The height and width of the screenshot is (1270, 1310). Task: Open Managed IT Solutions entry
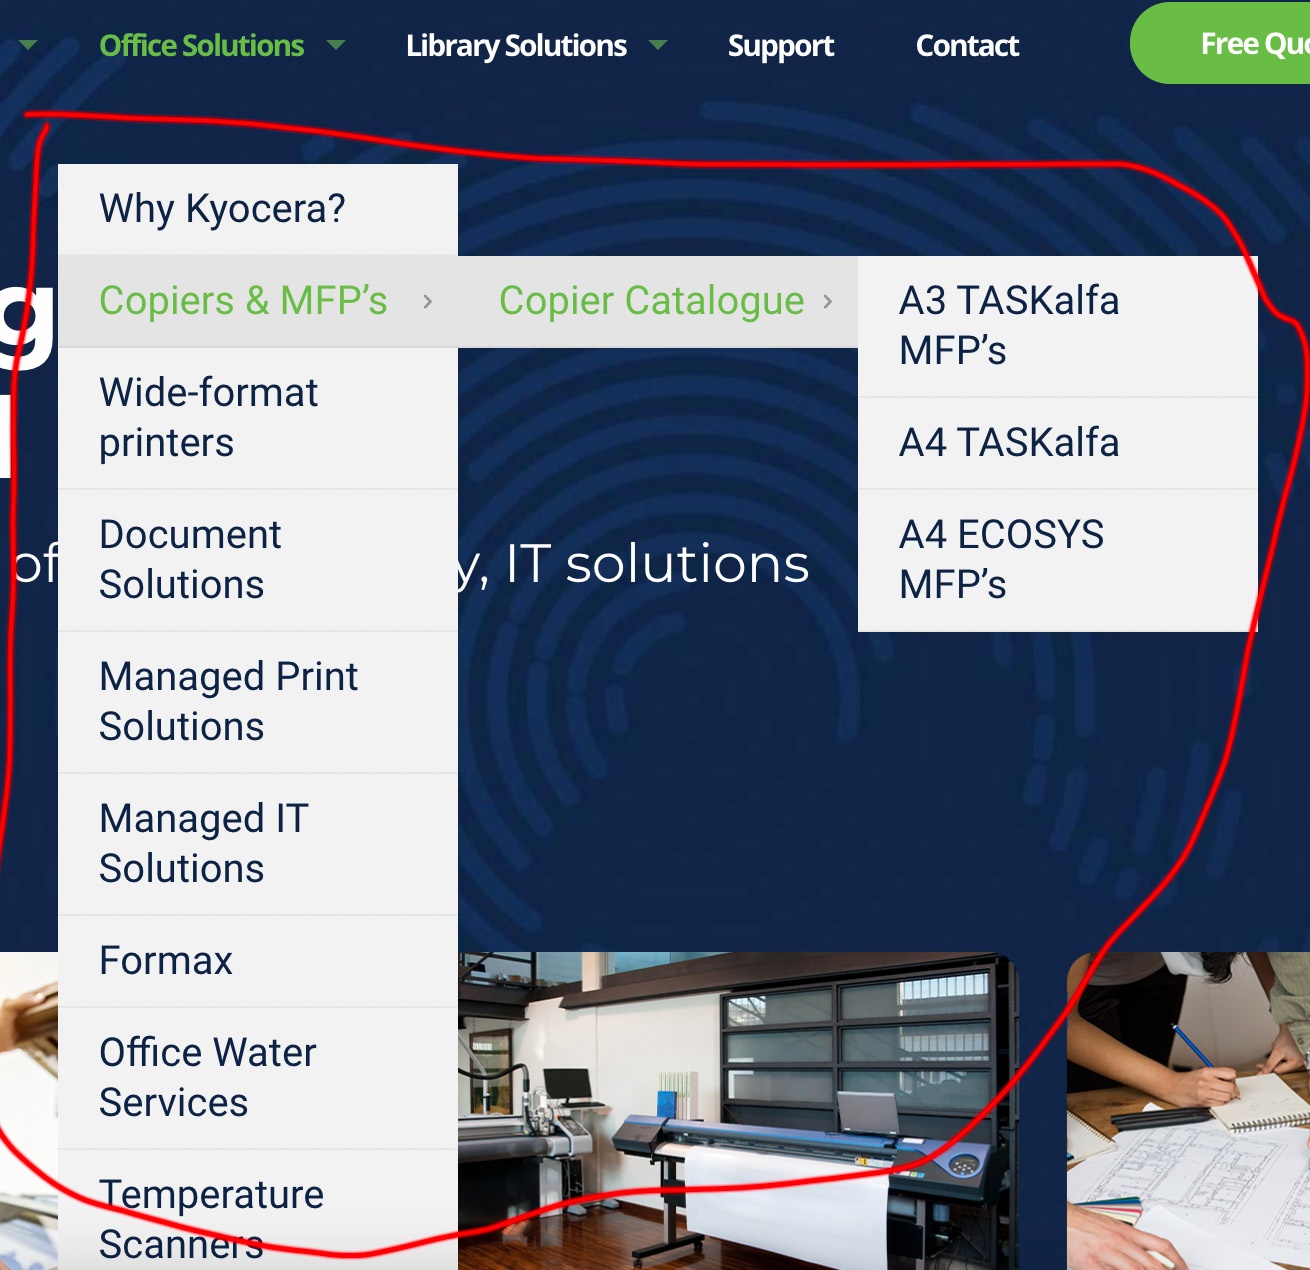tap(258, 844)
